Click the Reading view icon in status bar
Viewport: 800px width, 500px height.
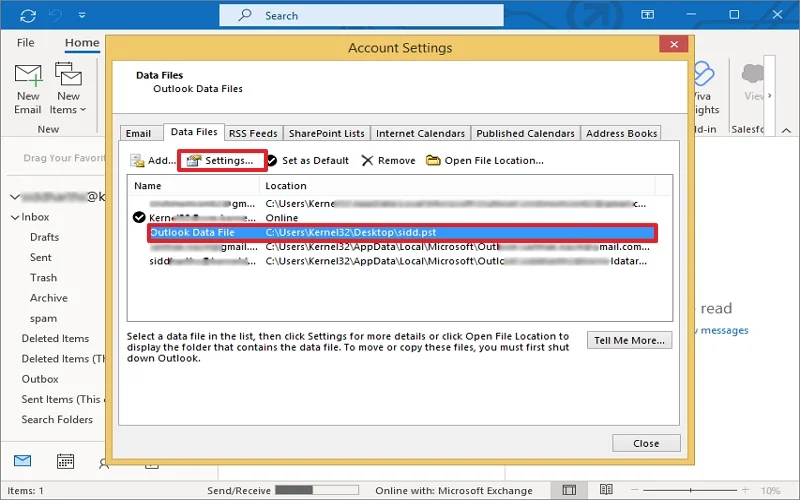click(606, 490)
